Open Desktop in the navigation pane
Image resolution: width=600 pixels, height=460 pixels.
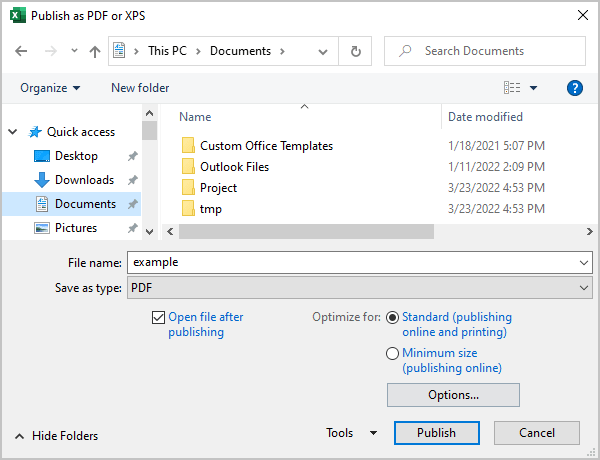(x=76, y=156)
